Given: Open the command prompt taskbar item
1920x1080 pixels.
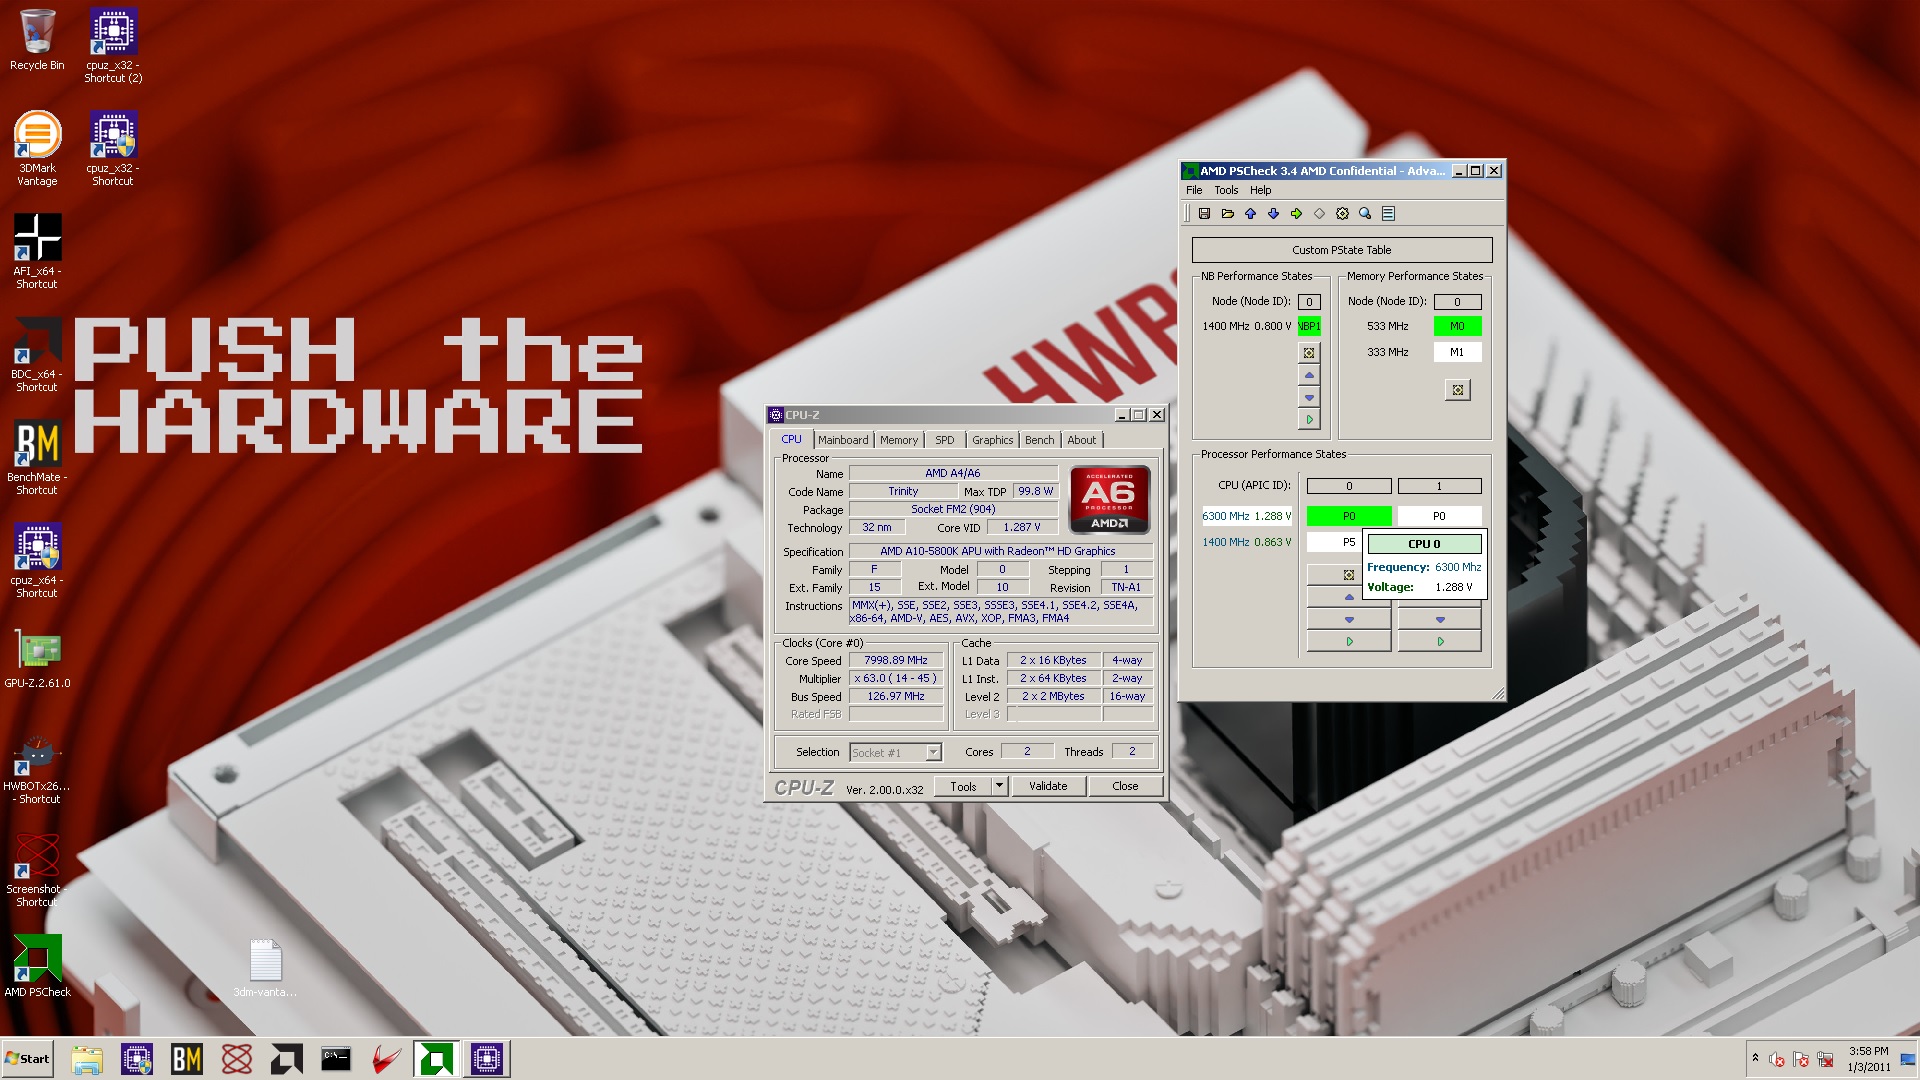Looking at the screenshot, I should [x=336, y=1059].
